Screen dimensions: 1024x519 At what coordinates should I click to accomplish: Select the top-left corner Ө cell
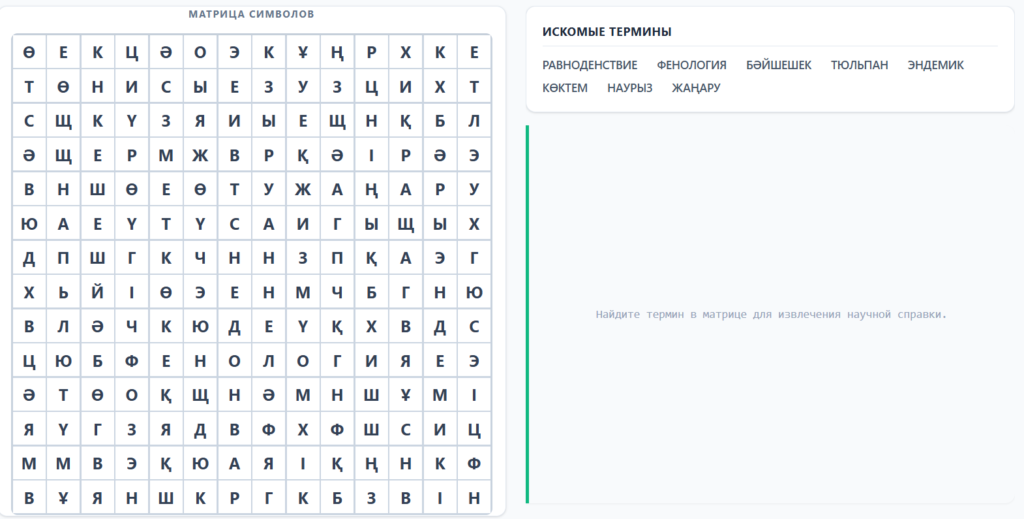coord(29,52)
